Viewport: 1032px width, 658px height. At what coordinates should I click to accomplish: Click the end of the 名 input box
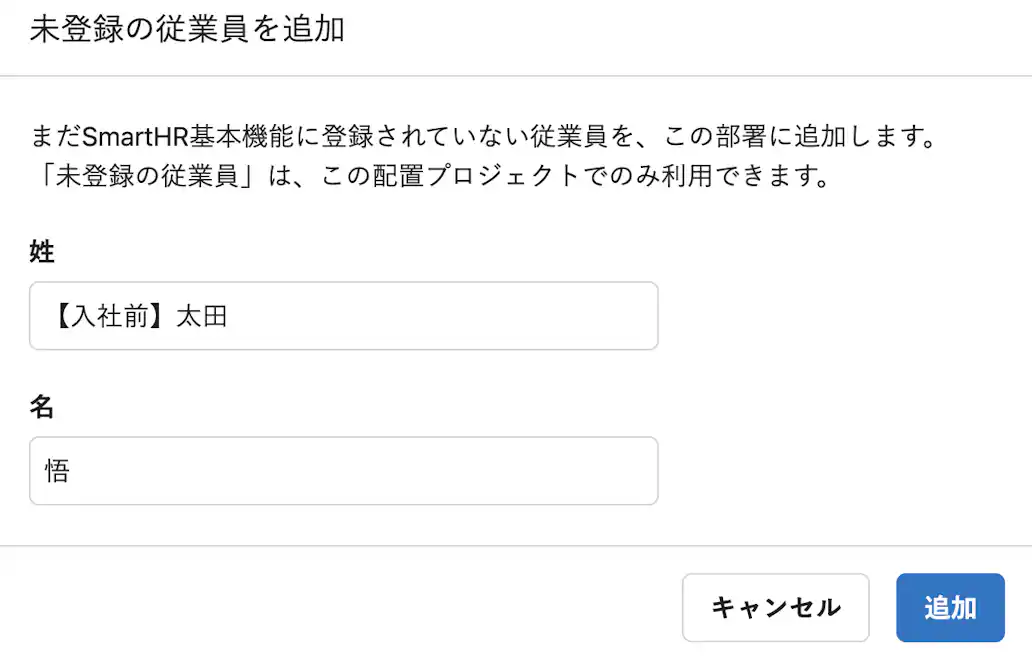tap(630, 470)
